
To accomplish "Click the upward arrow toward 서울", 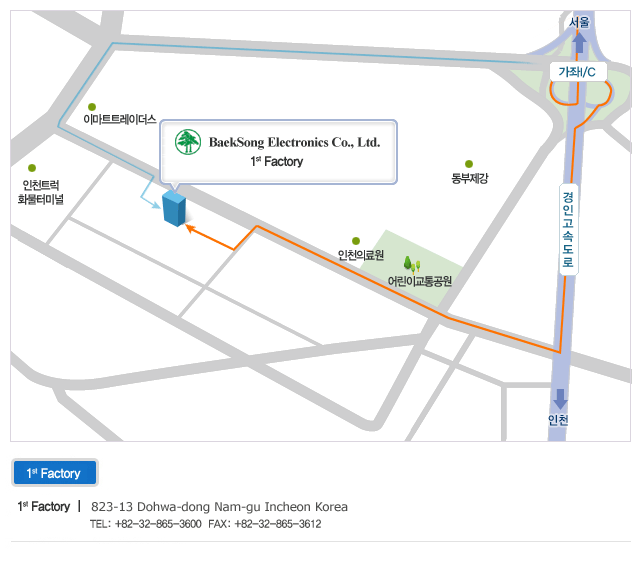I will (x=579, y=43).
